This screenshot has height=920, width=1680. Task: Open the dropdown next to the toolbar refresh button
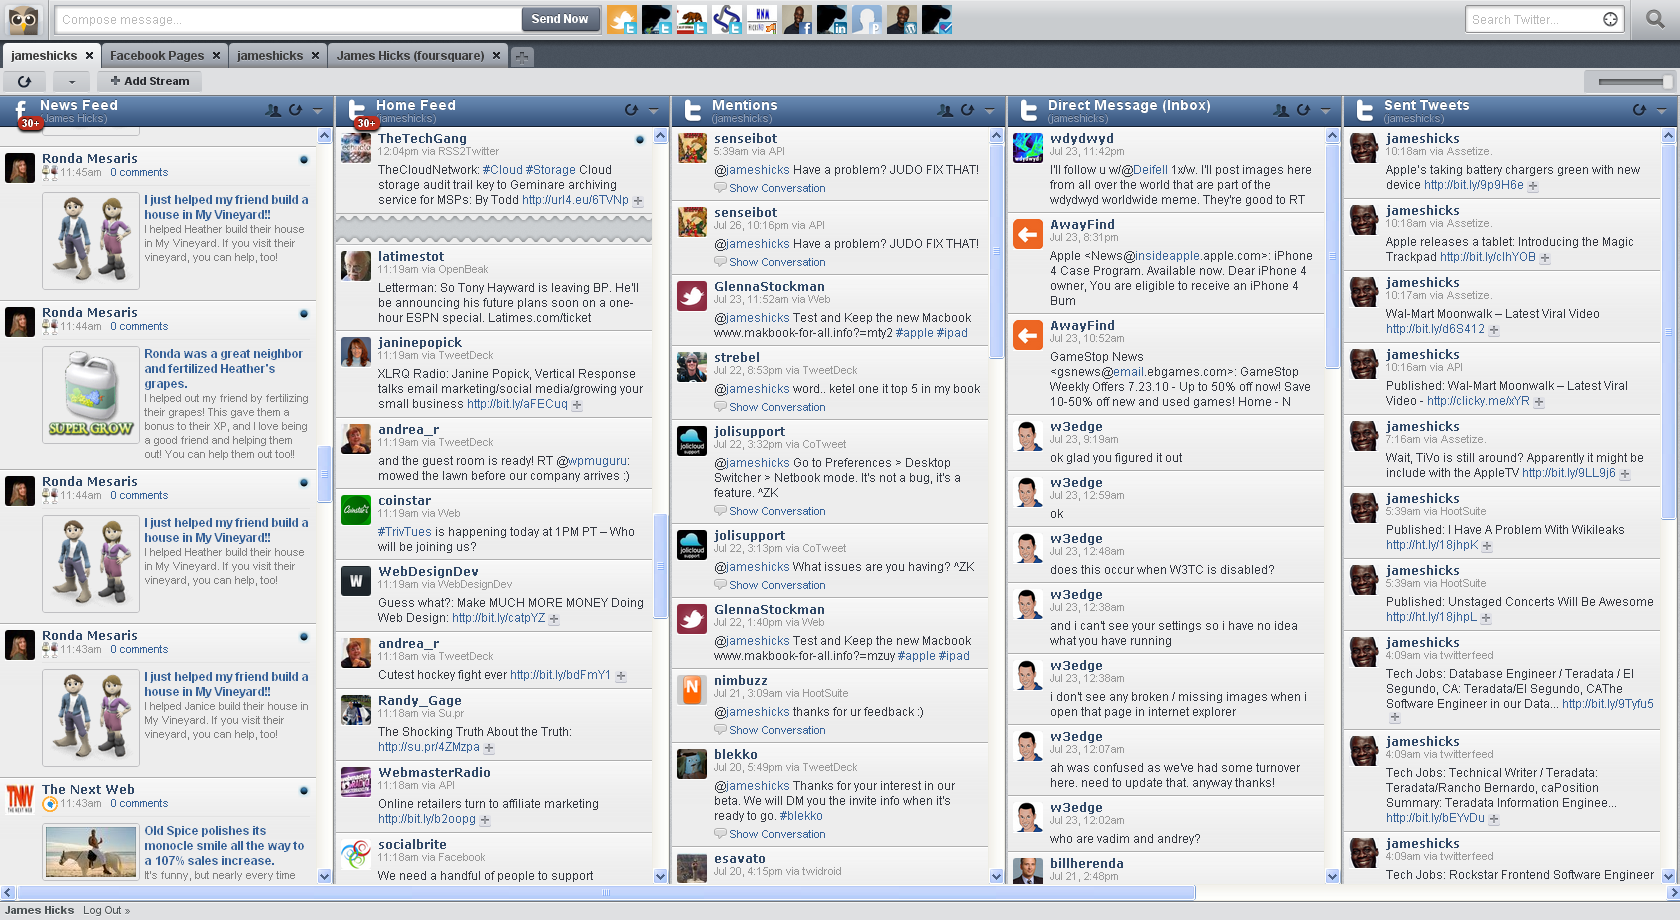pos(71,81)
